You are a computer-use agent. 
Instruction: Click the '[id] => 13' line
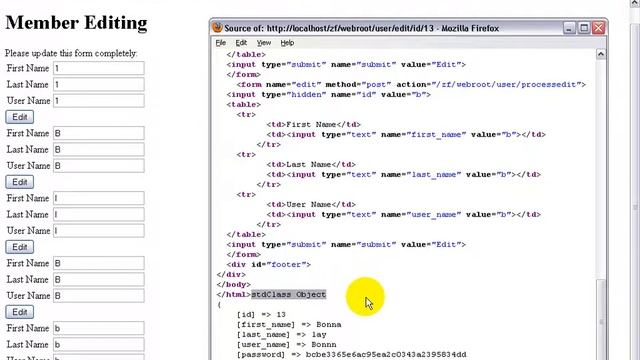tap(261, 315)
